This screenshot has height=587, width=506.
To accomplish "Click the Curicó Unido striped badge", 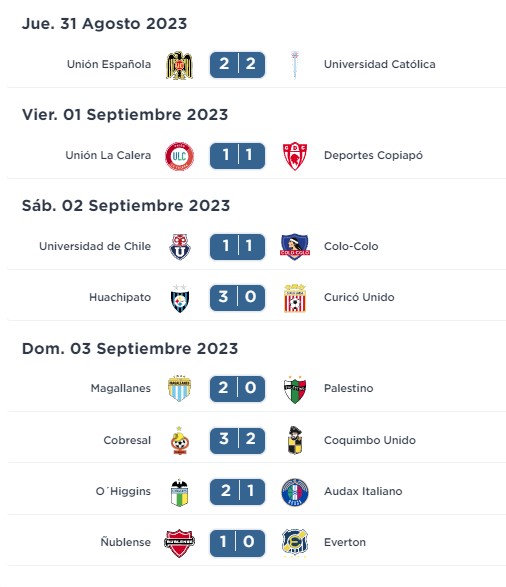I will tap(295, 298).
